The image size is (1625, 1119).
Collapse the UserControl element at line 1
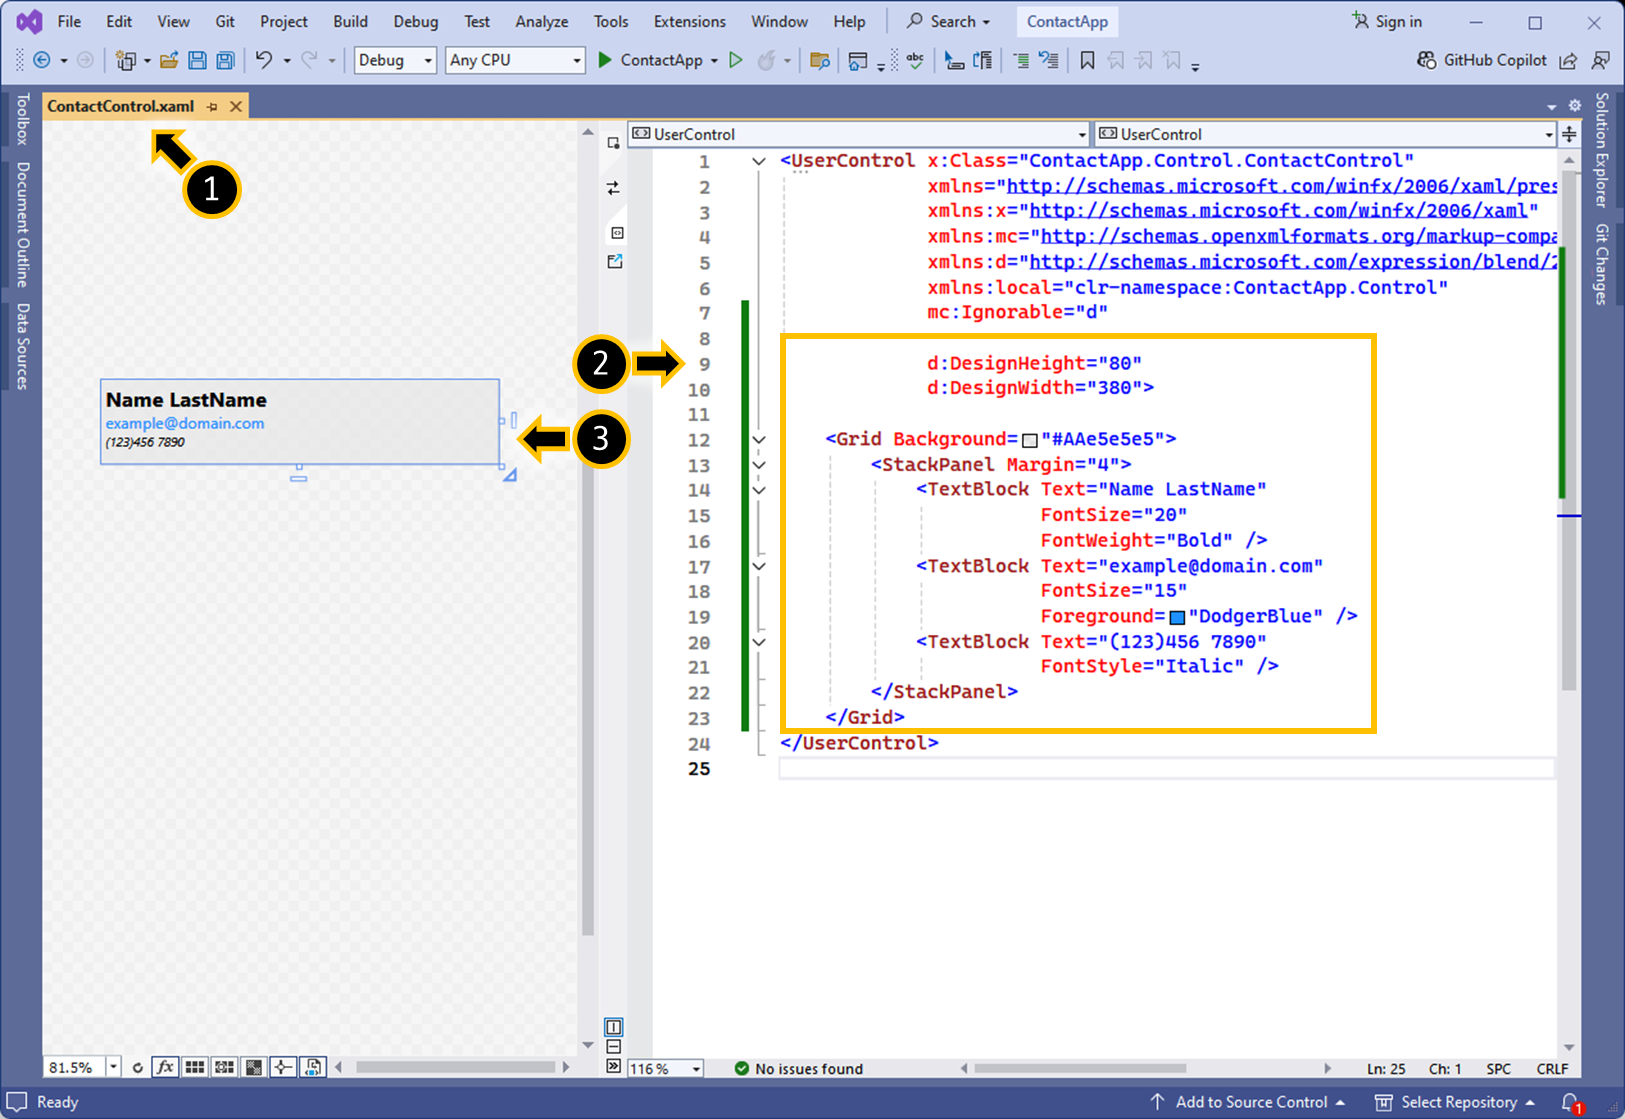[759, 161]
